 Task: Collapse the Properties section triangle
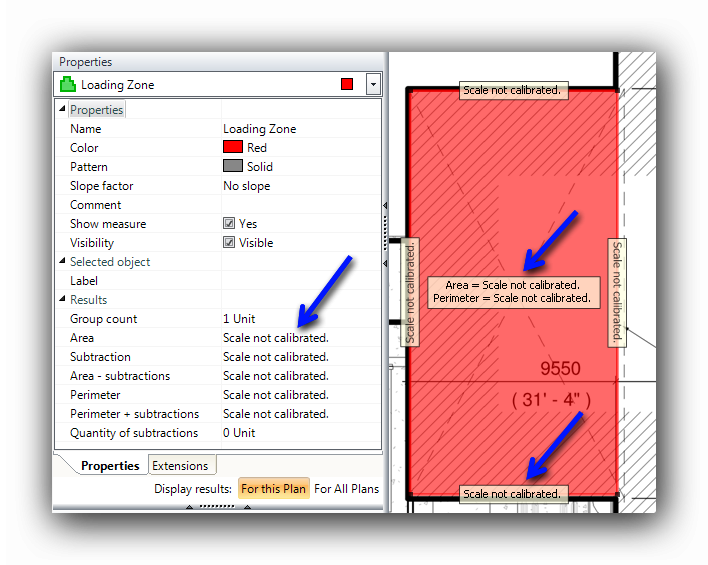[x=62, y=109]
